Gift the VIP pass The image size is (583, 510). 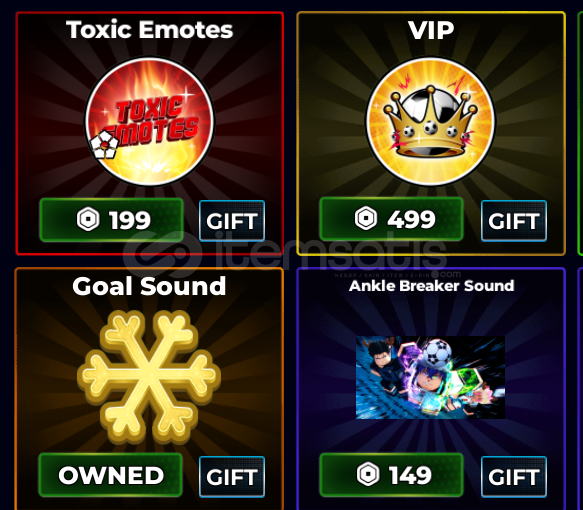pyautogui.click(x=514, y=221)
